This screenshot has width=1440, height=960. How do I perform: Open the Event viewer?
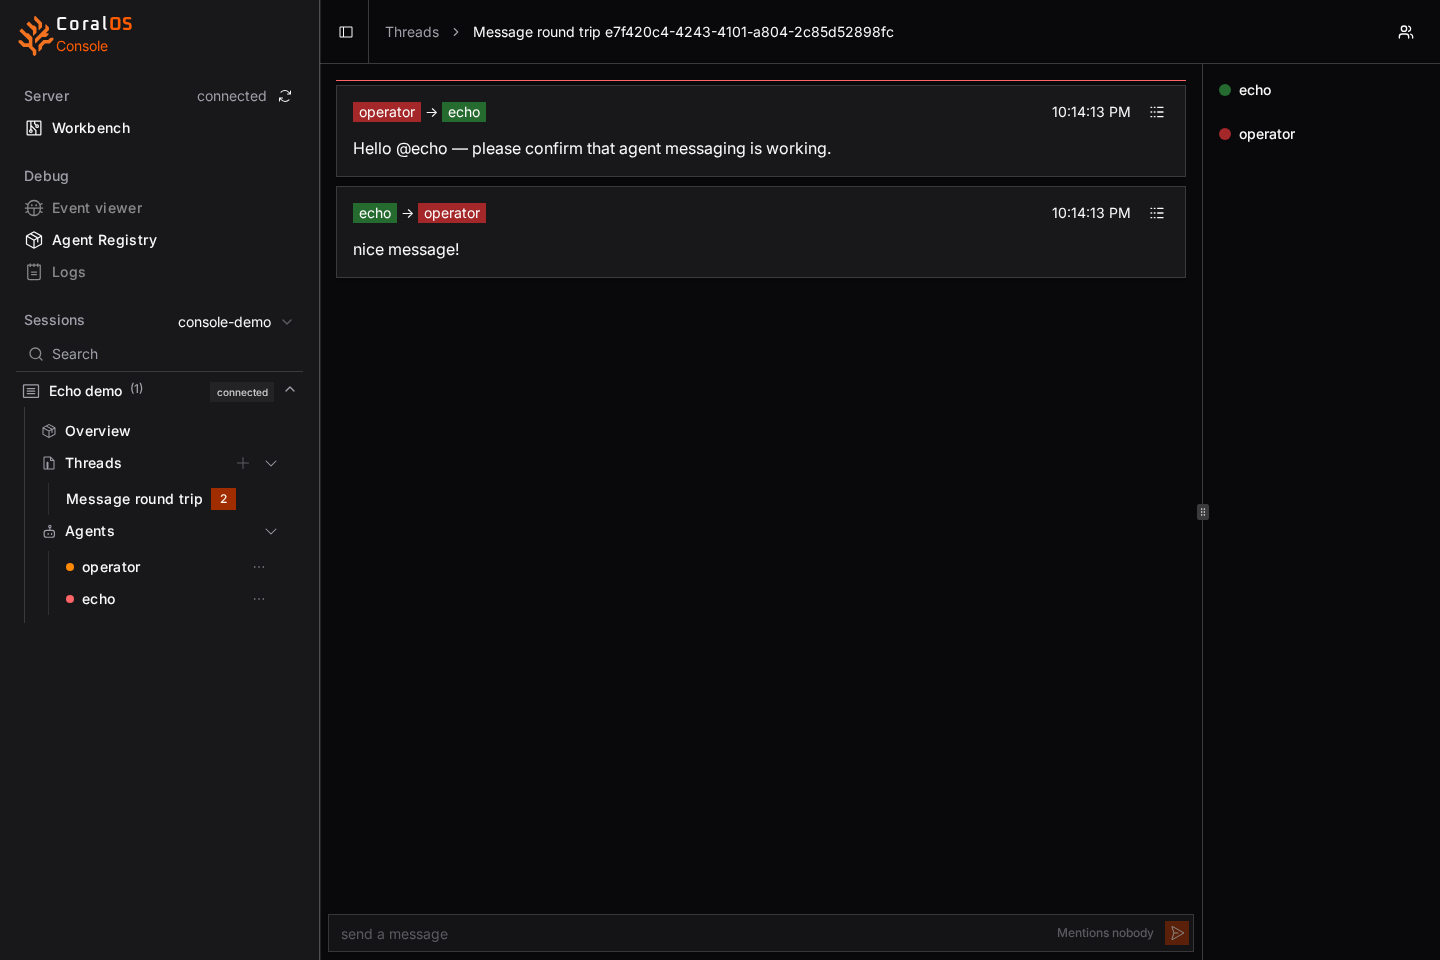[x=97, y=208]
